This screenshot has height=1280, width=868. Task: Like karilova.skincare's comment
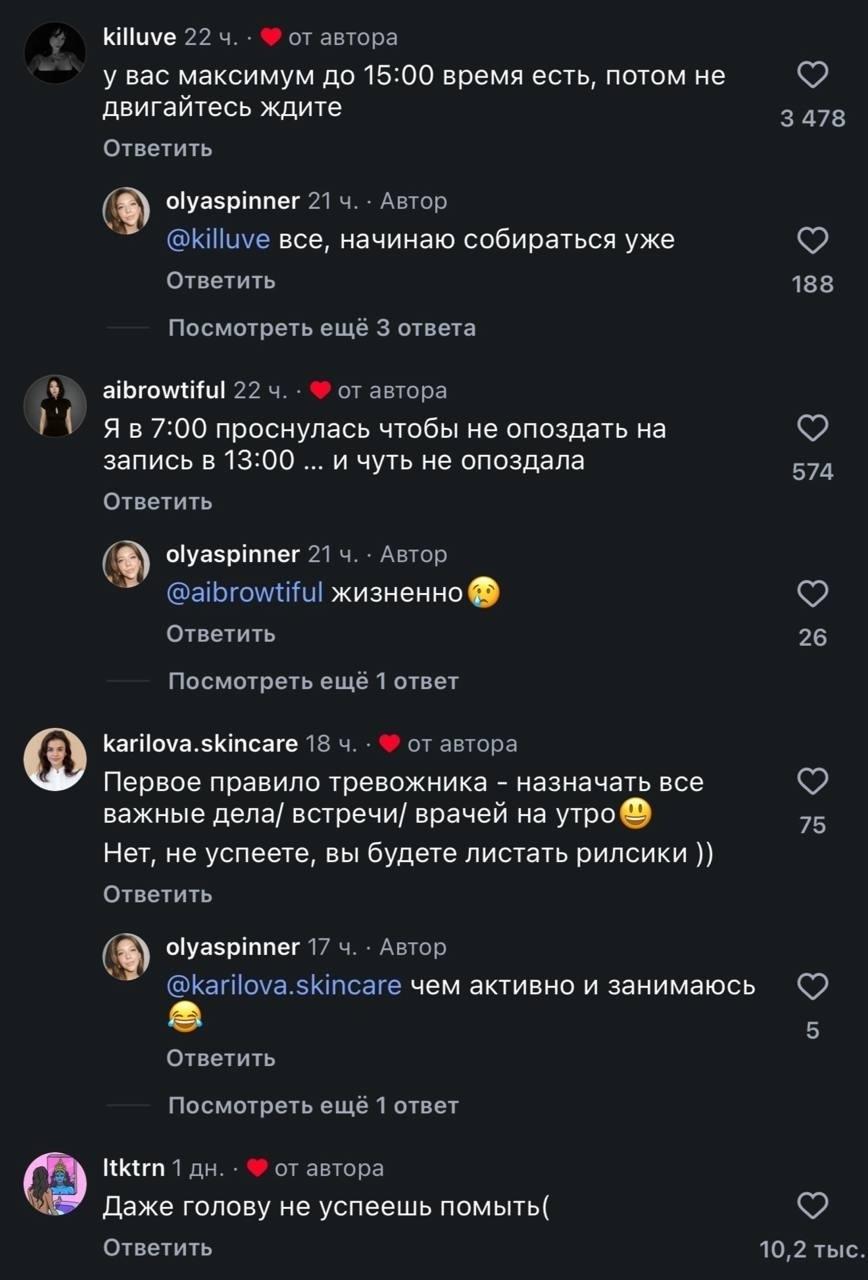tap(813, 782)
